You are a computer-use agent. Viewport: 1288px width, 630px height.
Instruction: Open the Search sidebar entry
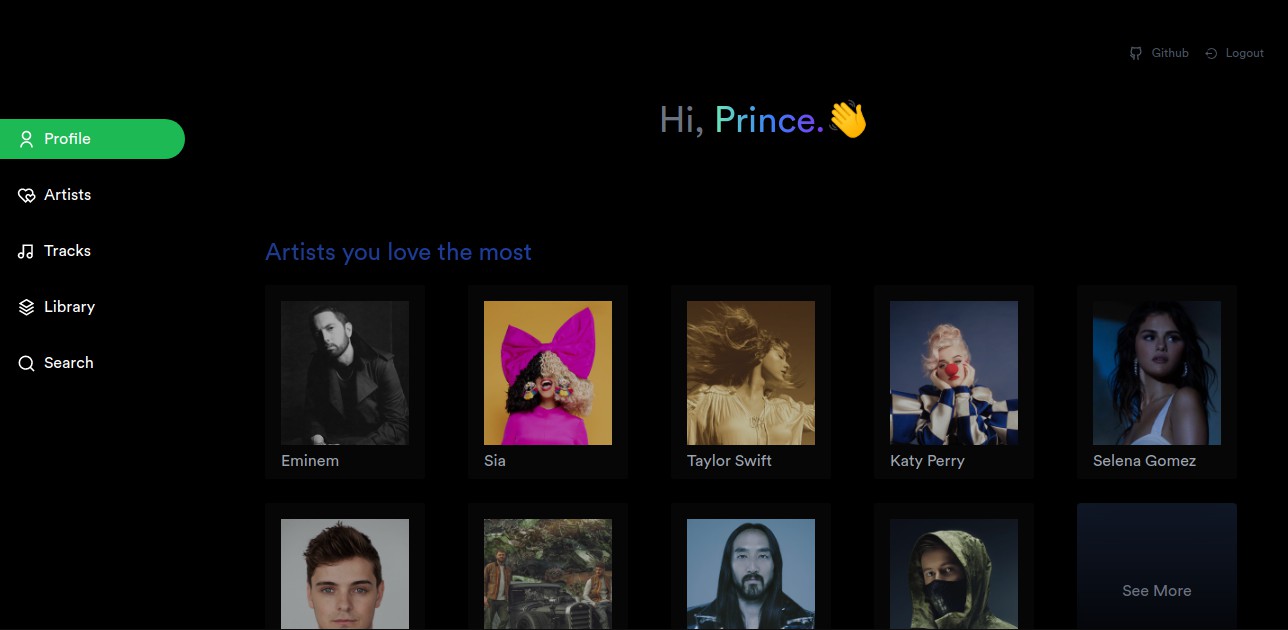pyautogui.click(x=69, y=362)
